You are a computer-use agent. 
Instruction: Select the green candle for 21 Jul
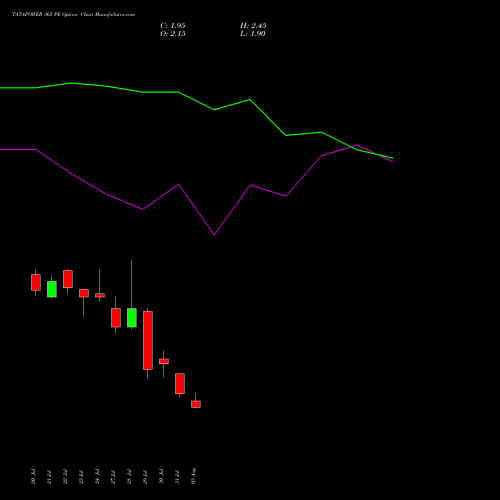tap(52, 289)
